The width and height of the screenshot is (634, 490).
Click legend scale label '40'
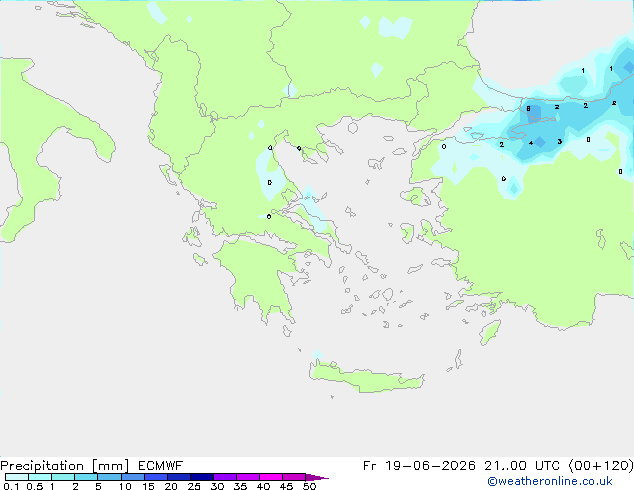pyautogui.click(x=263, y=486)
